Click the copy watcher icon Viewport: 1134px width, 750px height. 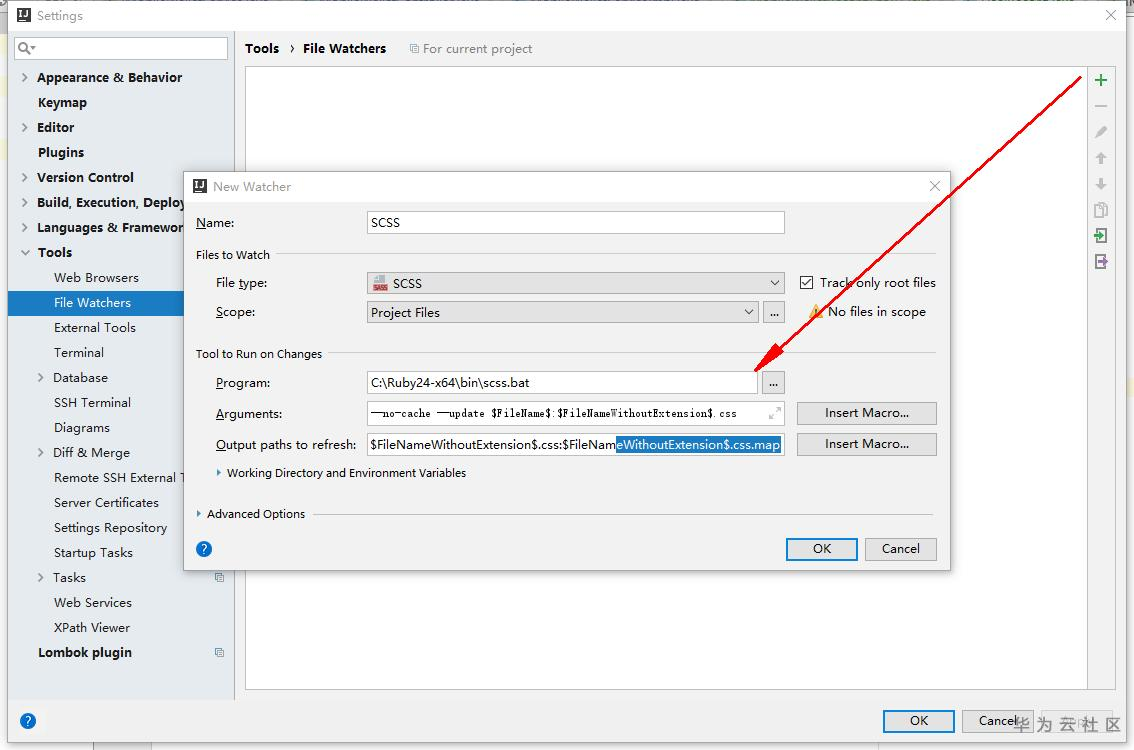1101,210
